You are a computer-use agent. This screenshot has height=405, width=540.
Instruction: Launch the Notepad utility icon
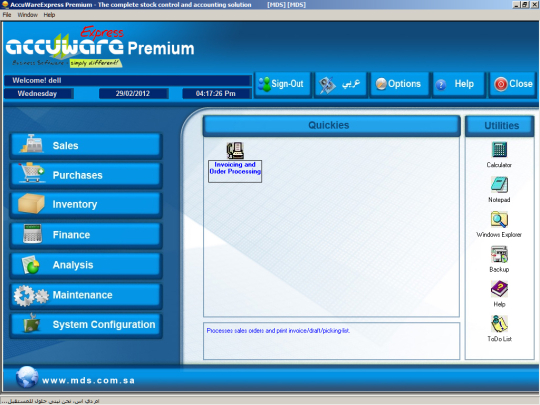[499, 185]
